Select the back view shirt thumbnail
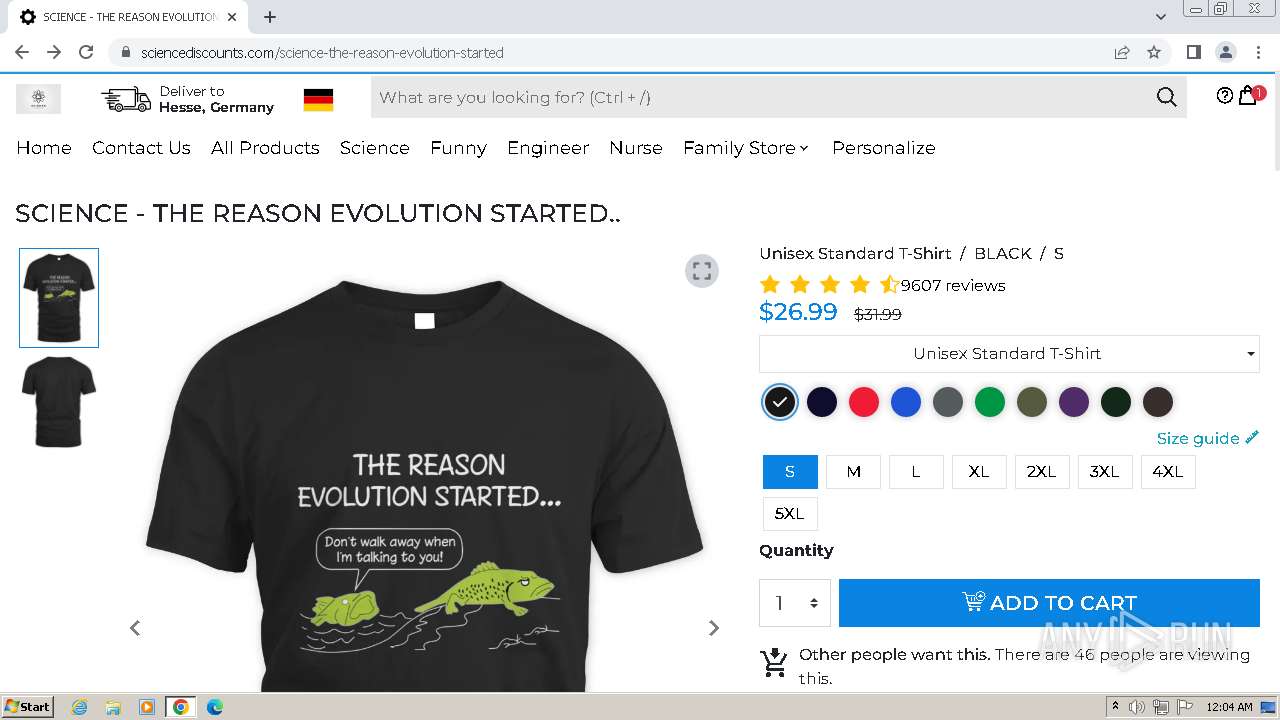1280x720 pixels. click(x=59, y=402)
